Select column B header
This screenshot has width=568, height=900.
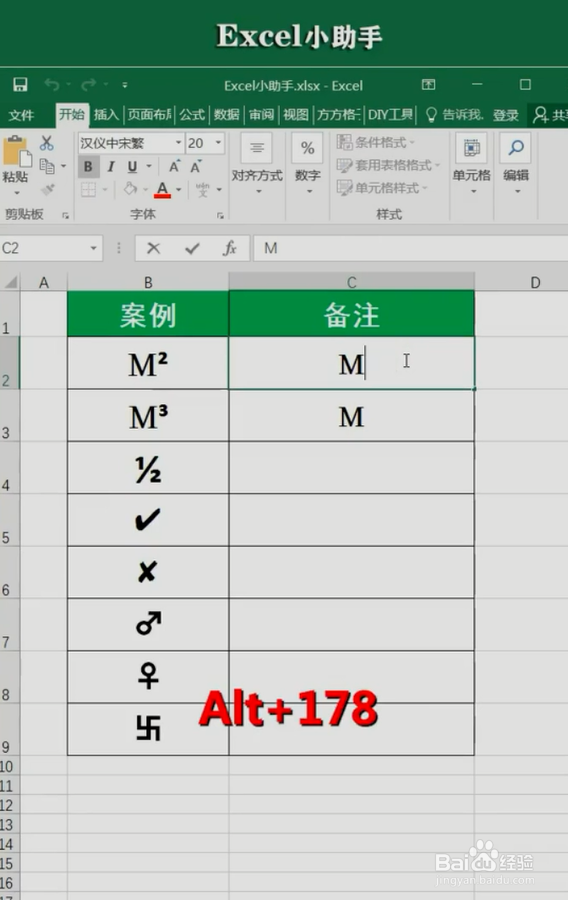tap(148, 282)
